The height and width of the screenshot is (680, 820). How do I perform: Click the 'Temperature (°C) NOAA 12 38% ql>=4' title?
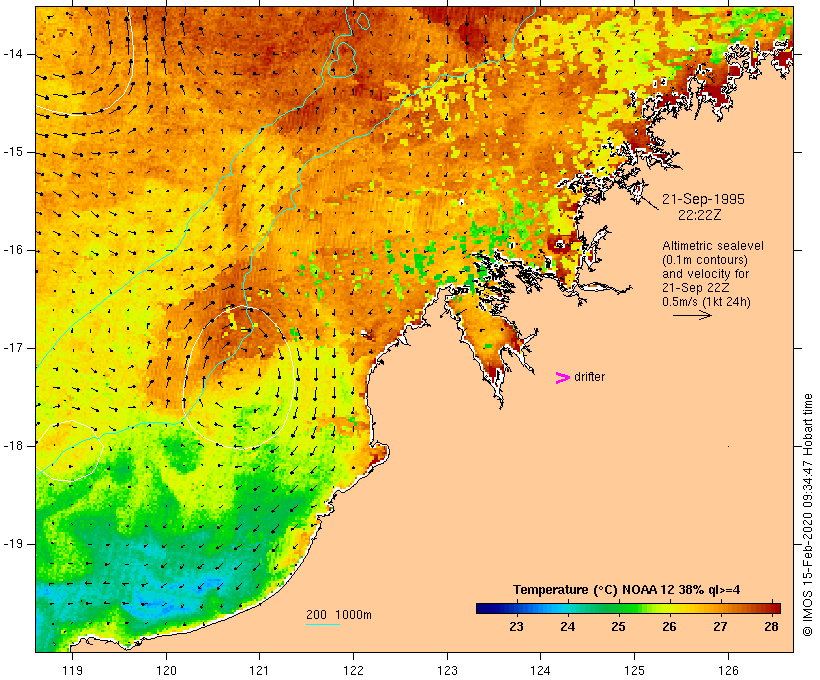coord(627,590)
